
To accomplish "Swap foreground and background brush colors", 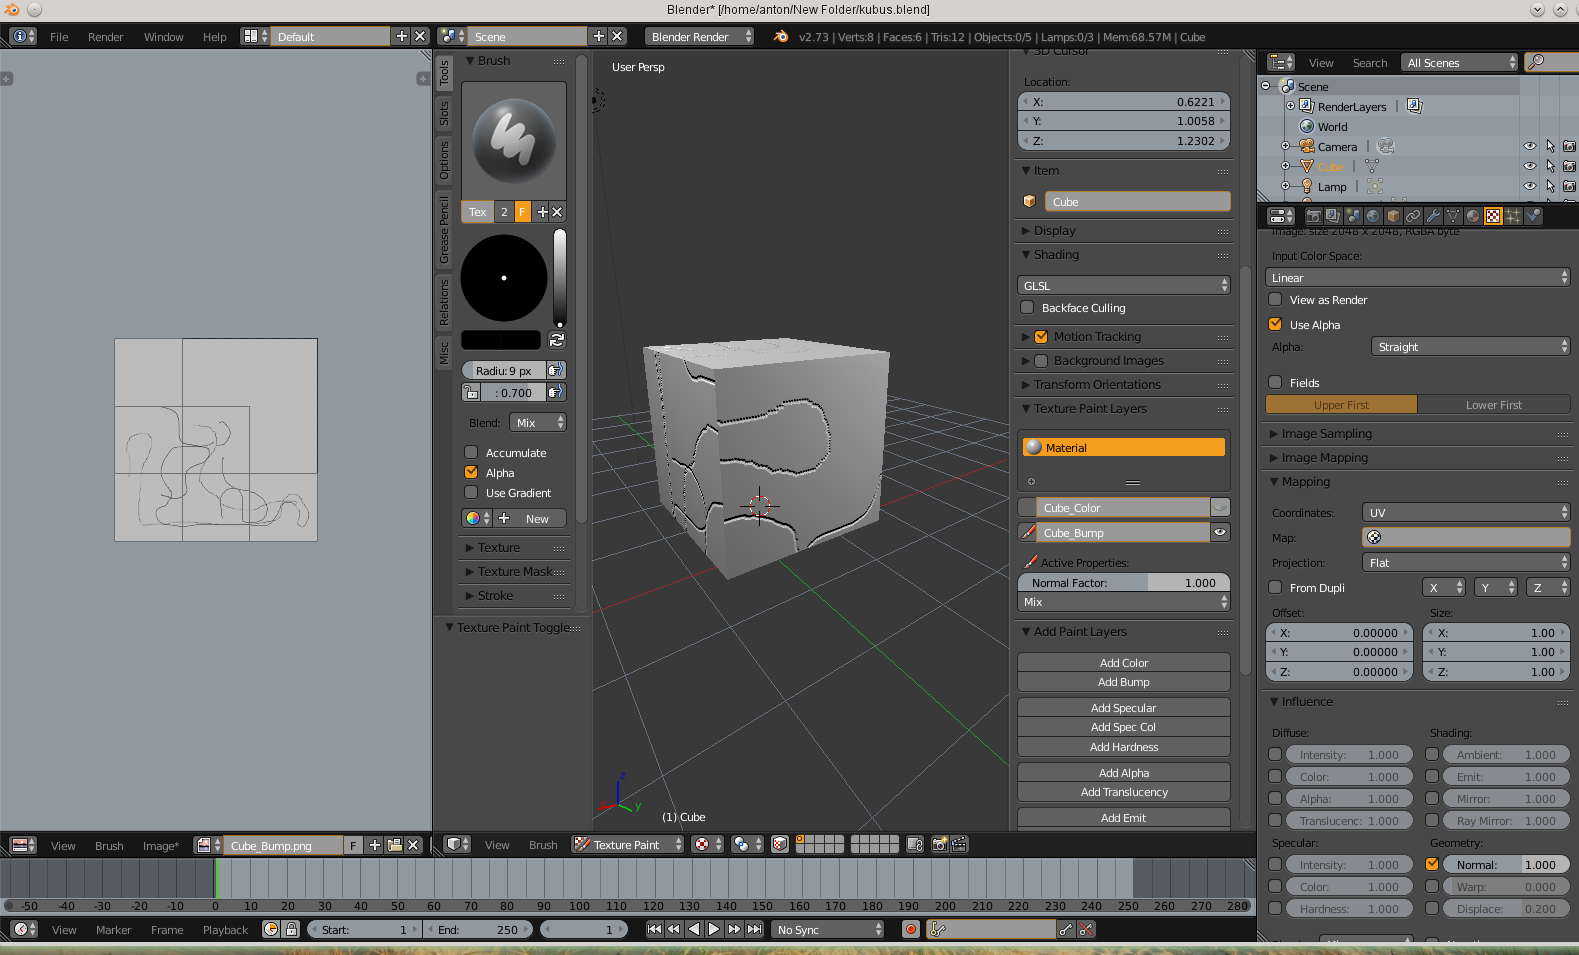I will pyautogui.click(x=557, y=340).
